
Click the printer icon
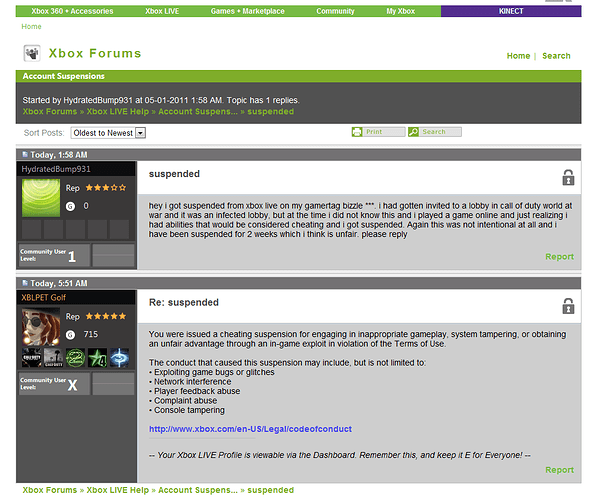357,132
